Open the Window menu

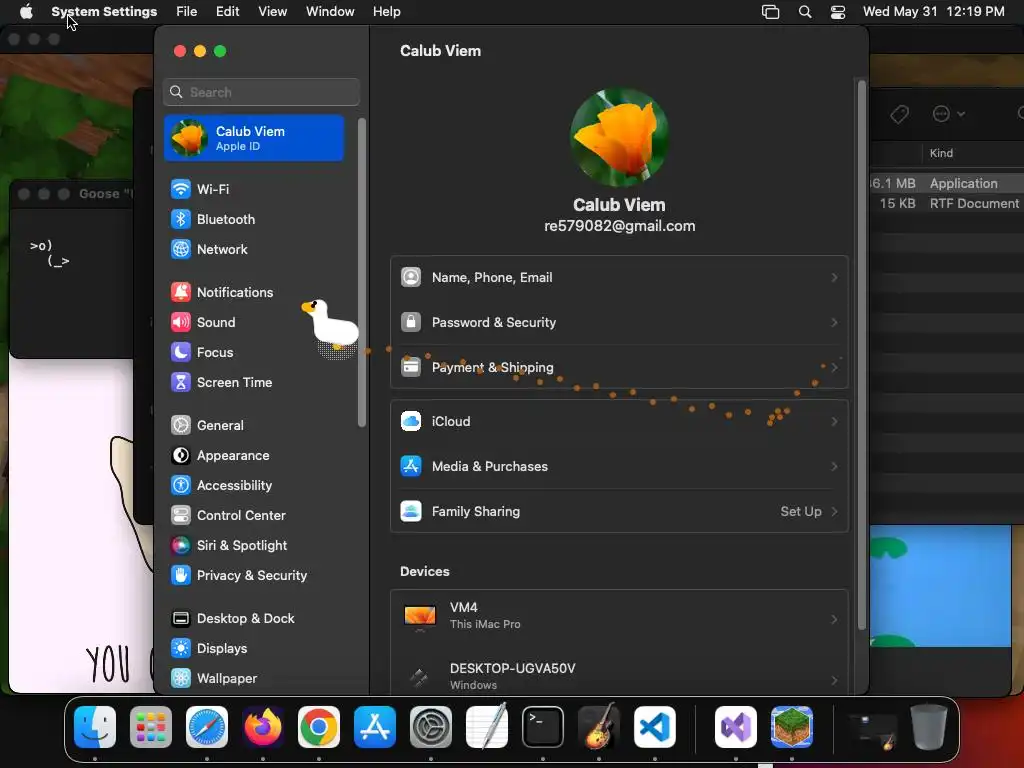[330, 12]
